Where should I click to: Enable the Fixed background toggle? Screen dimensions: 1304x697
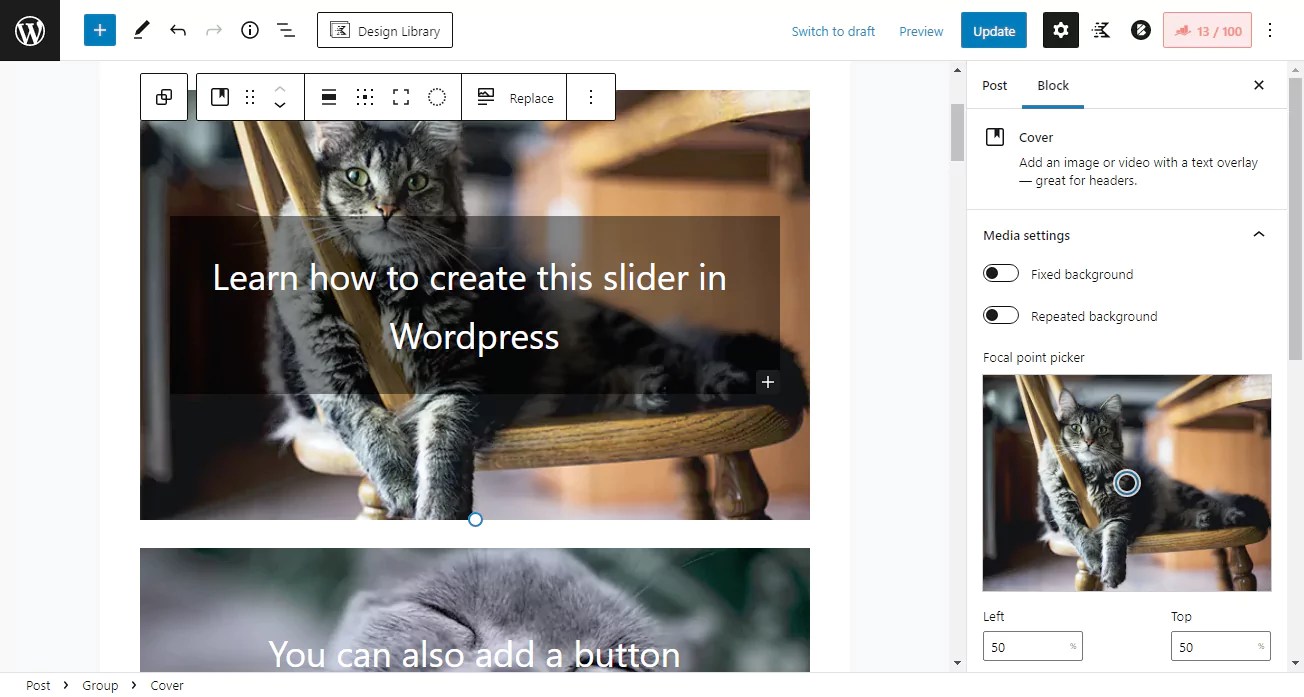1001,273
